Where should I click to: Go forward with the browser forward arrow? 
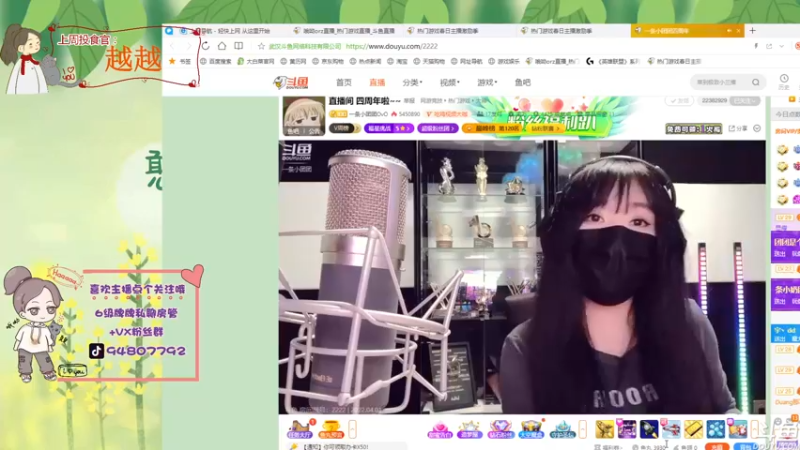point(189,46)
